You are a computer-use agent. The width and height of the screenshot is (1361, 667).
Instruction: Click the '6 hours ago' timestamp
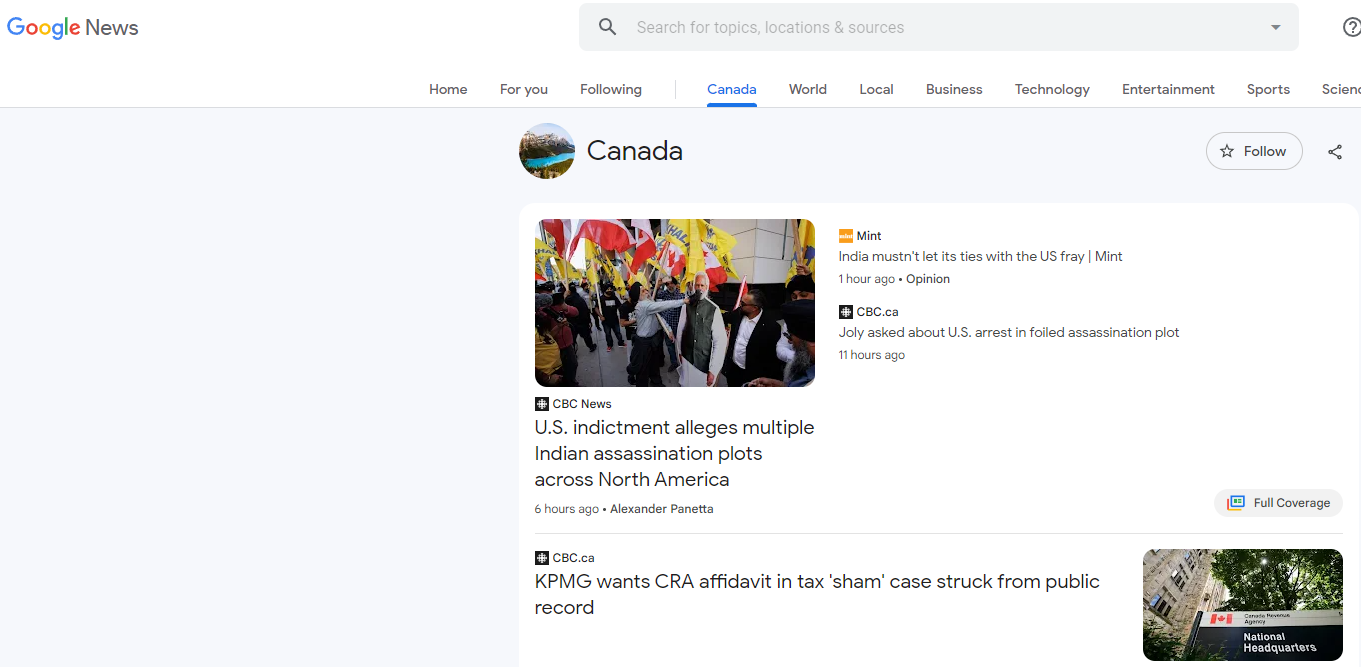(x=567, y=509)
